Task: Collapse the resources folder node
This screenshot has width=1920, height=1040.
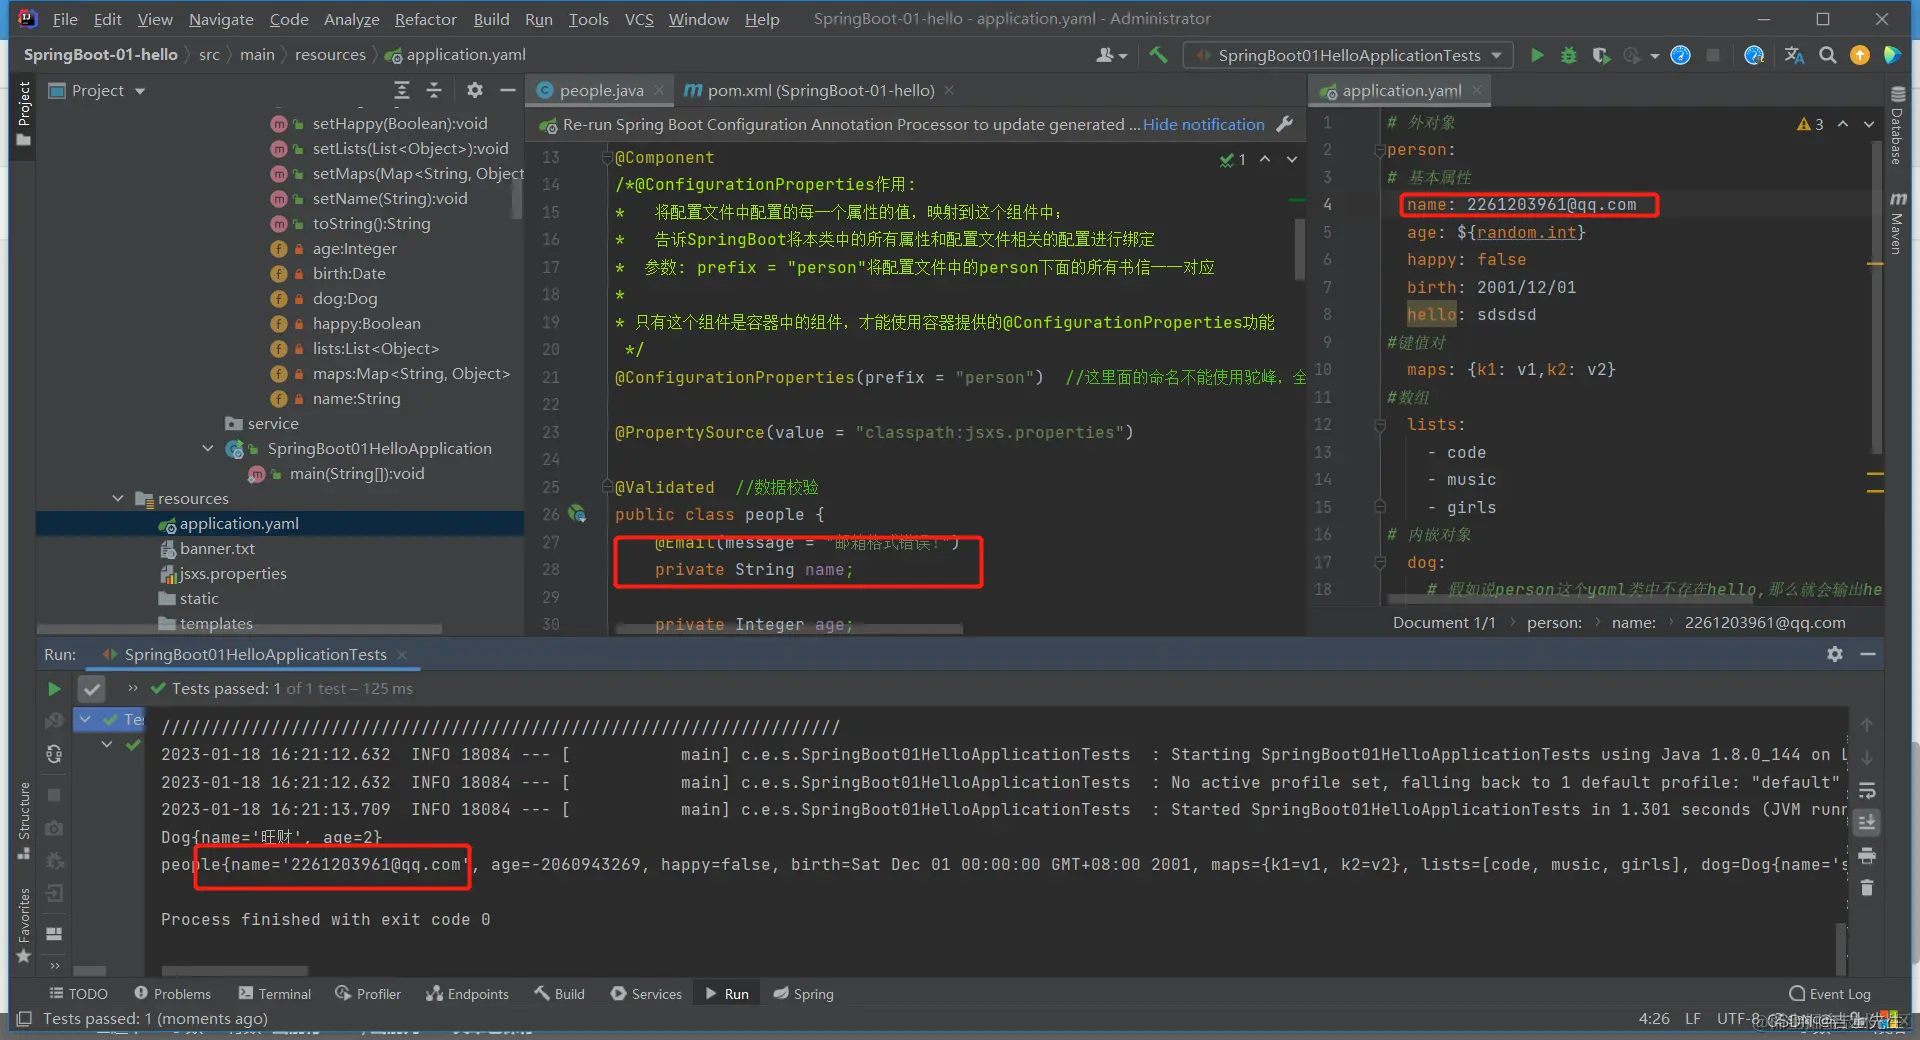Action: click(118, 498)
